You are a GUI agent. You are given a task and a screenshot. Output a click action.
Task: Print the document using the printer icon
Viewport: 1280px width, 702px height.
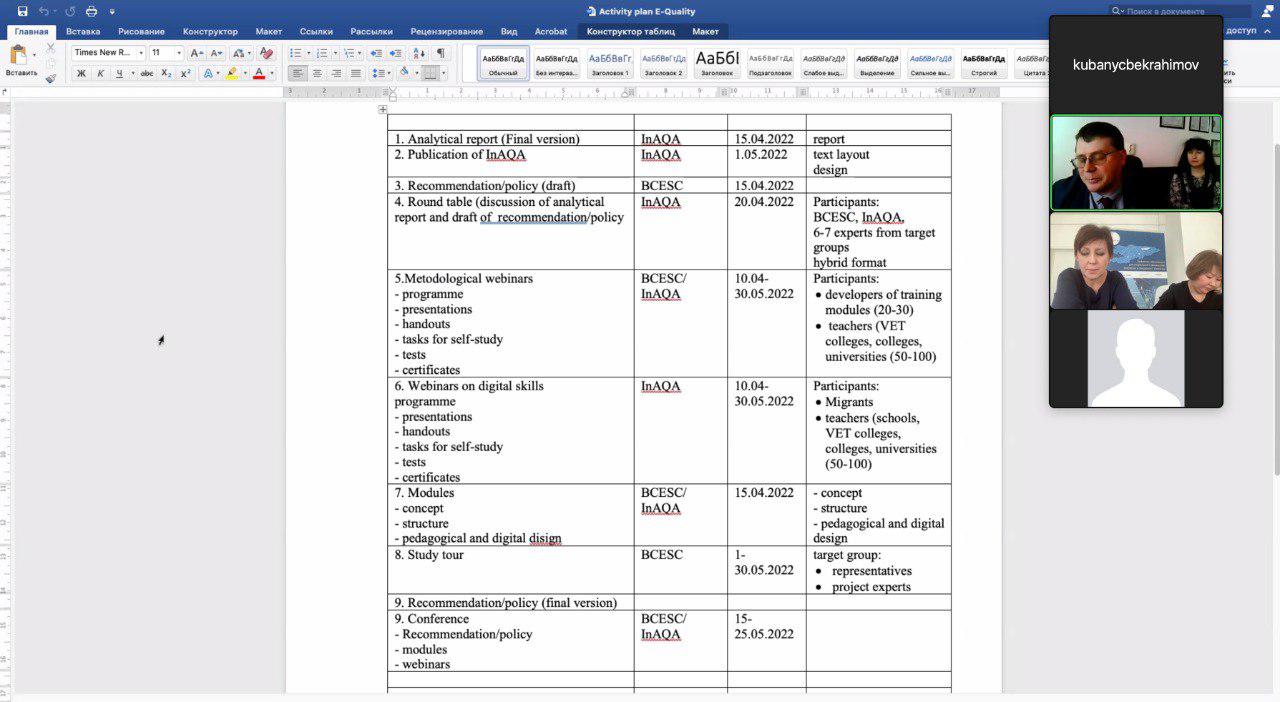[92, 11]
